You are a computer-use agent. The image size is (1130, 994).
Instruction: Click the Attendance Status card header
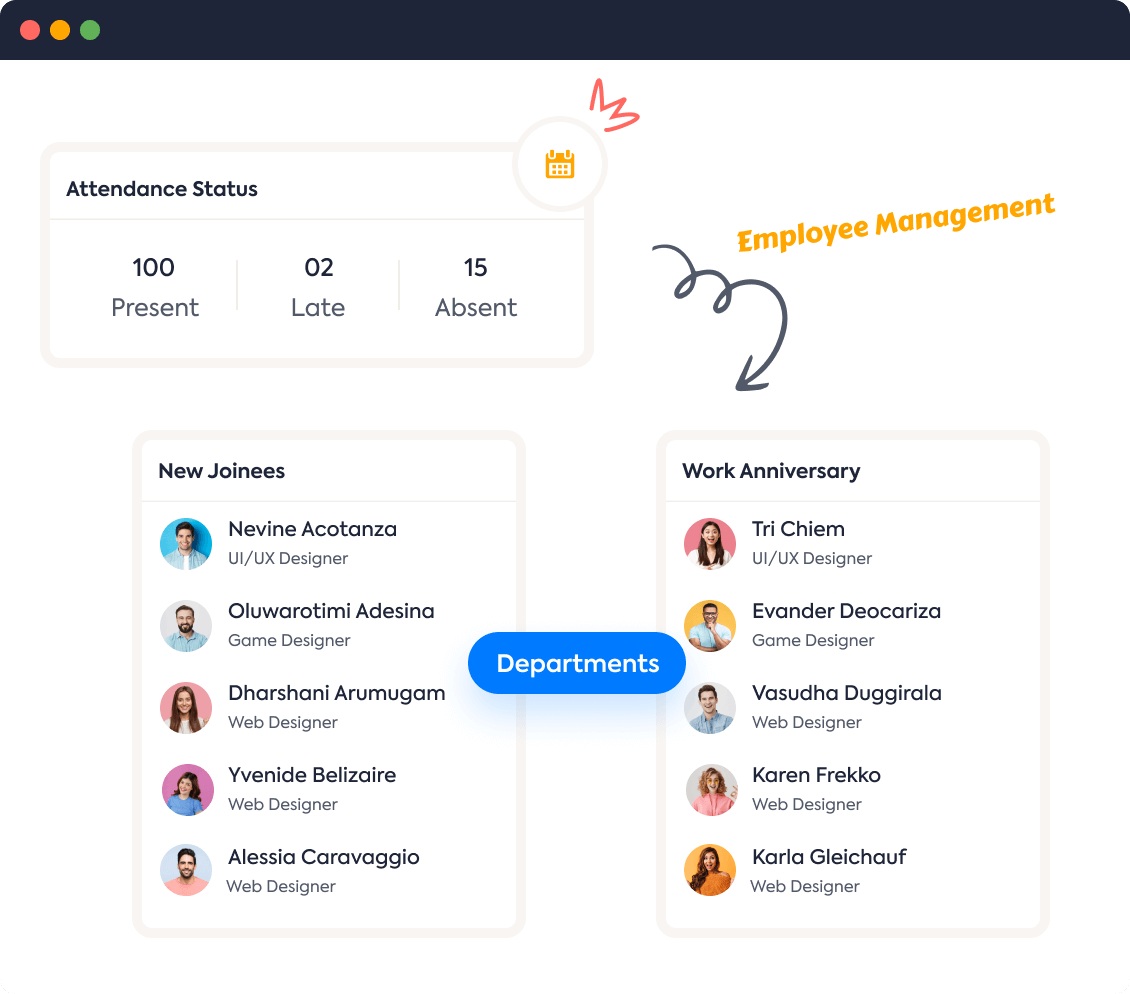[x=161, y=188]
